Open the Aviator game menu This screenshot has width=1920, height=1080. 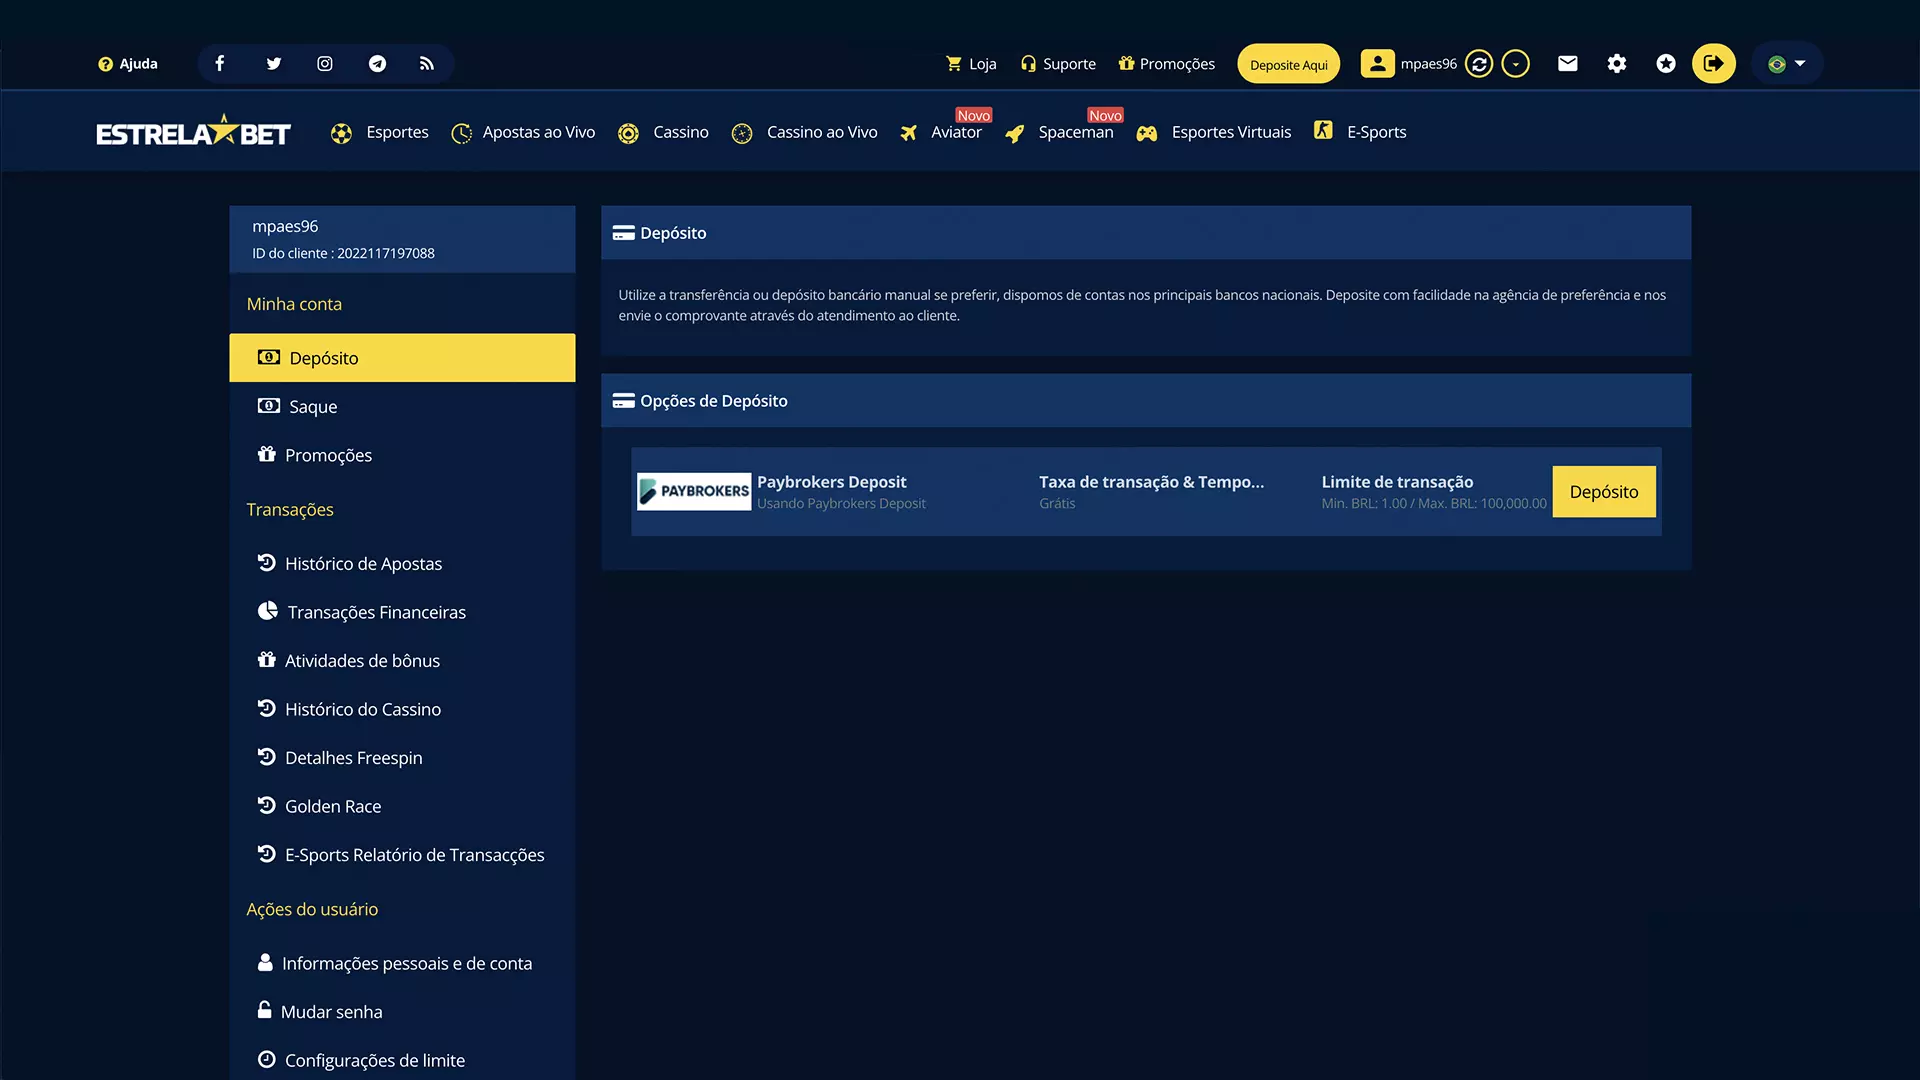click(941, 132)
